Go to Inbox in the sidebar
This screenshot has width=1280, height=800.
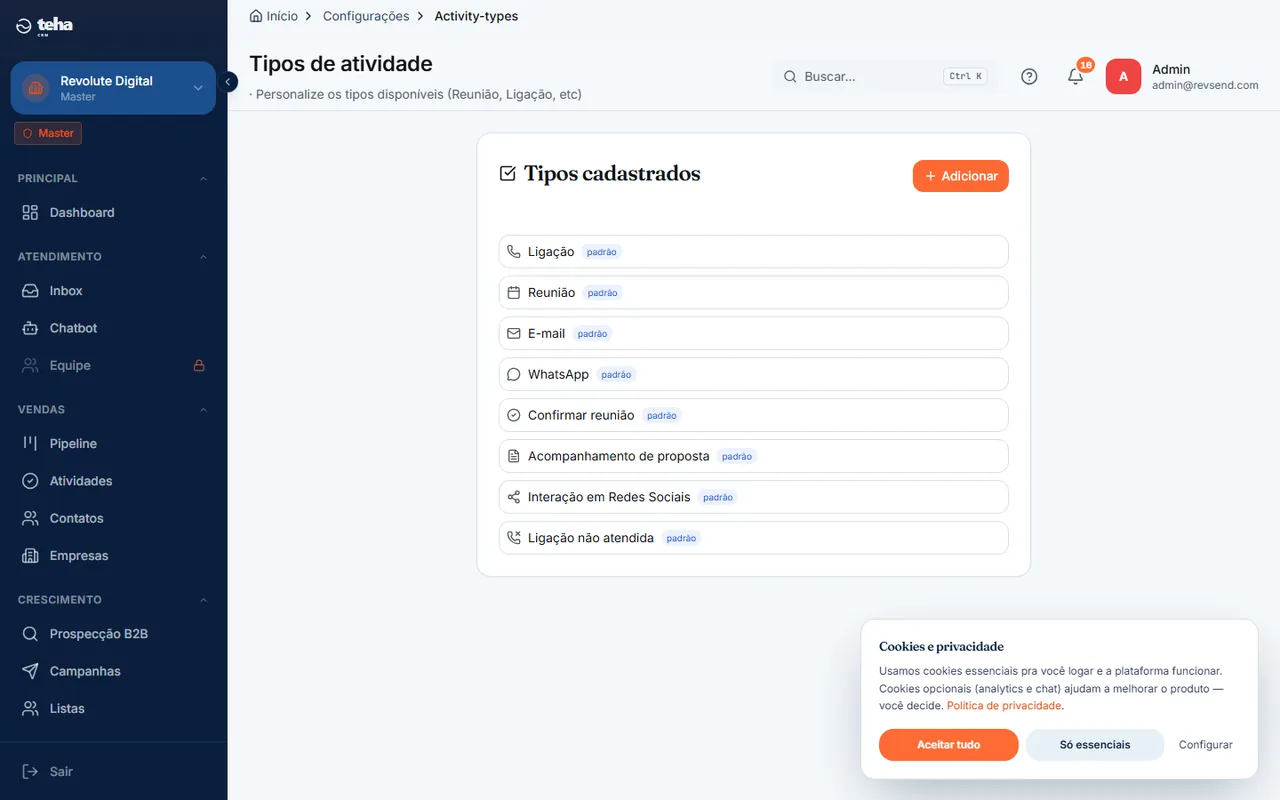tap(113, 290)
